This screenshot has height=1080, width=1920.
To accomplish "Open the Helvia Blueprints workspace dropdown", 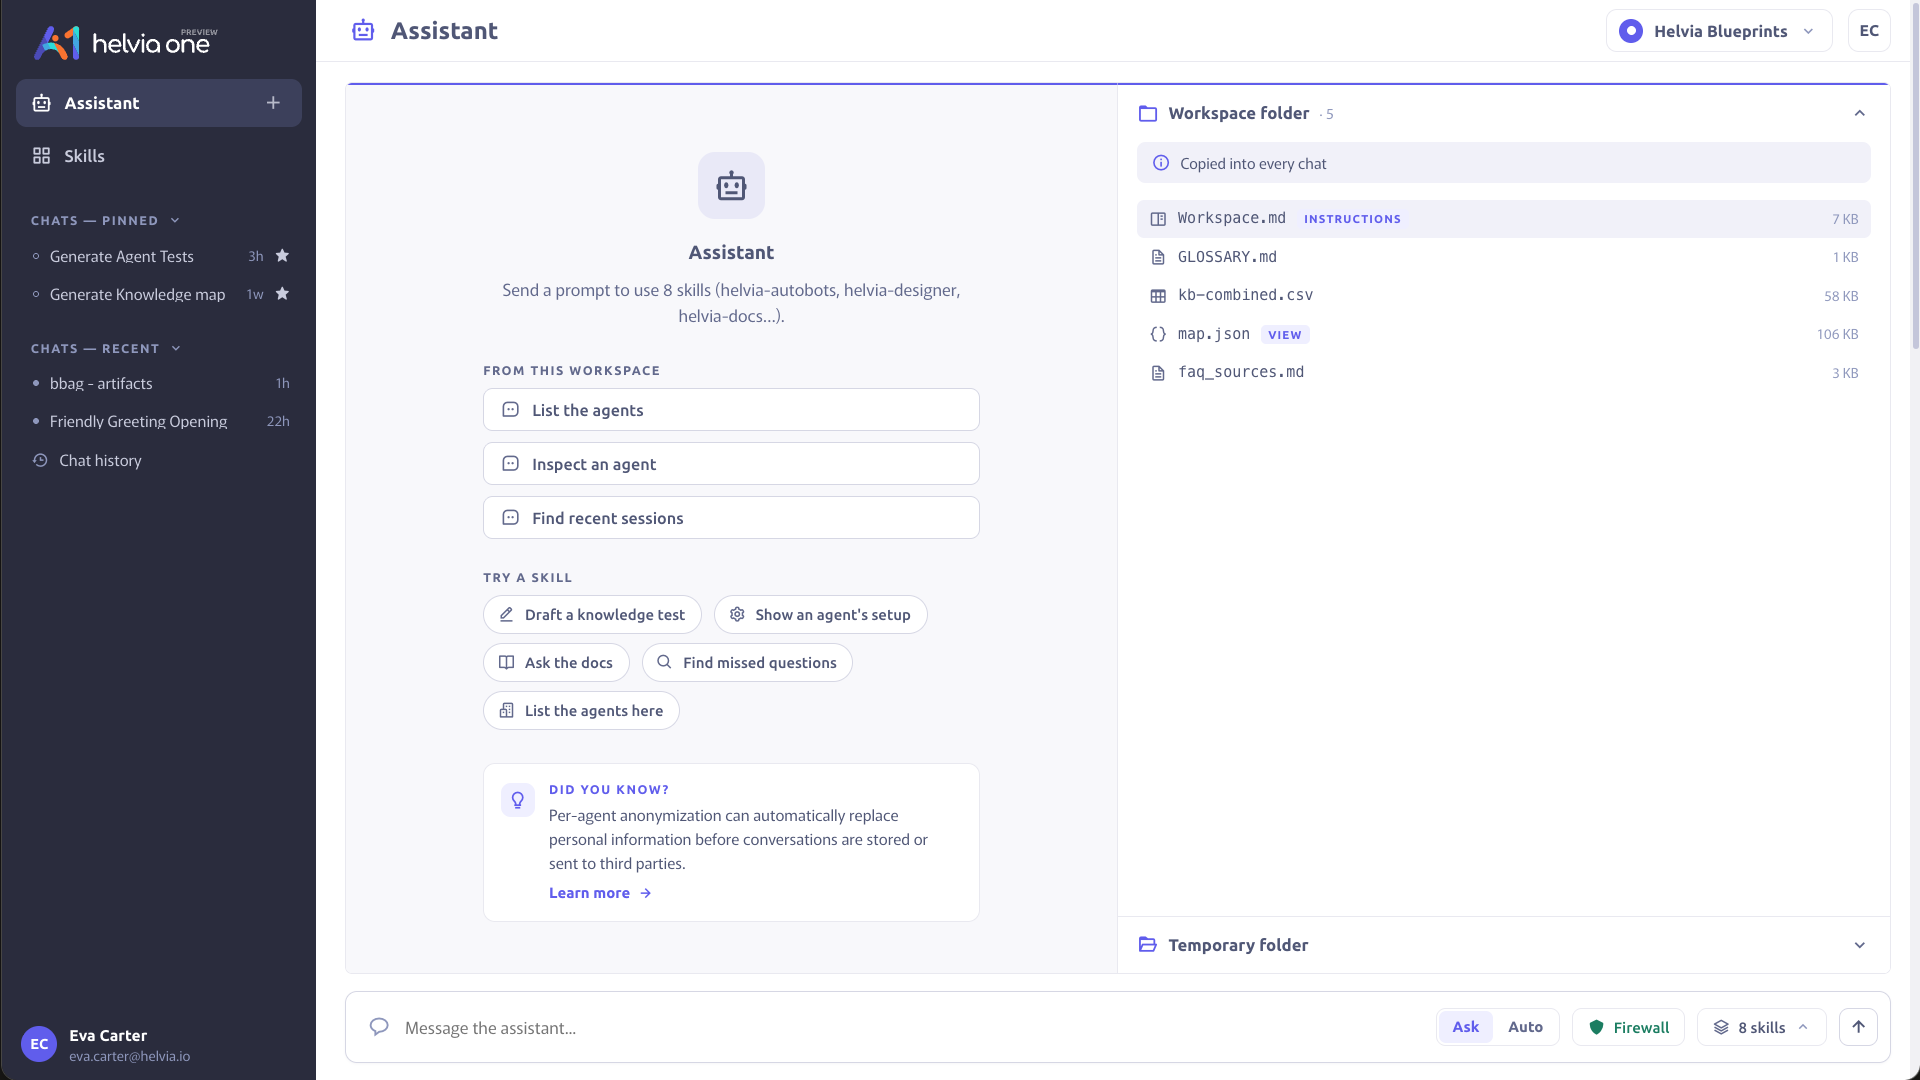I will click(1719, 31).
